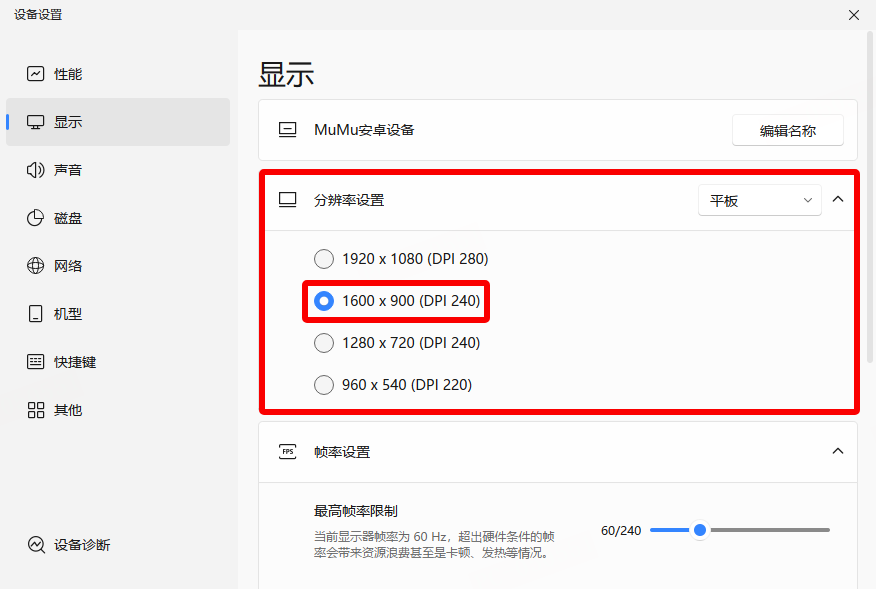Click the 编辑名称 button
876x589 pixels.
point(787,130)
